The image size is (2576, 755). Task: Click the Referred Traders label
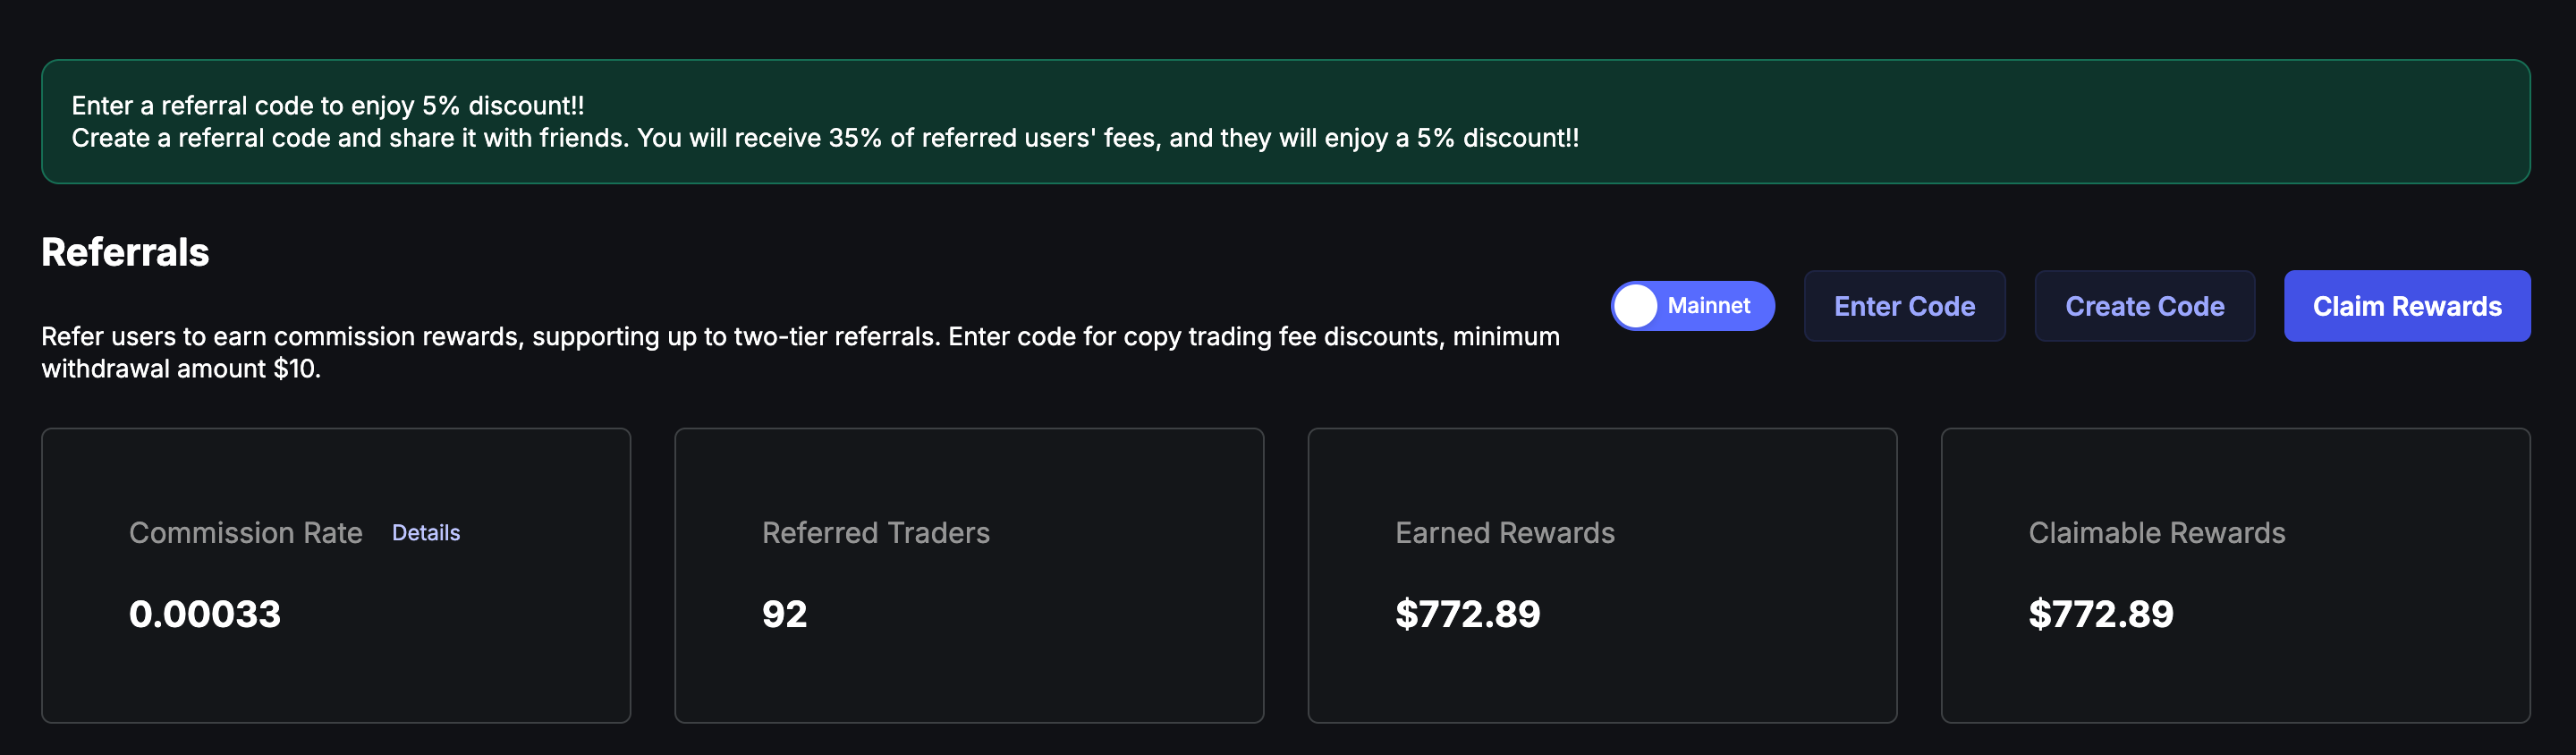[875, 533]
